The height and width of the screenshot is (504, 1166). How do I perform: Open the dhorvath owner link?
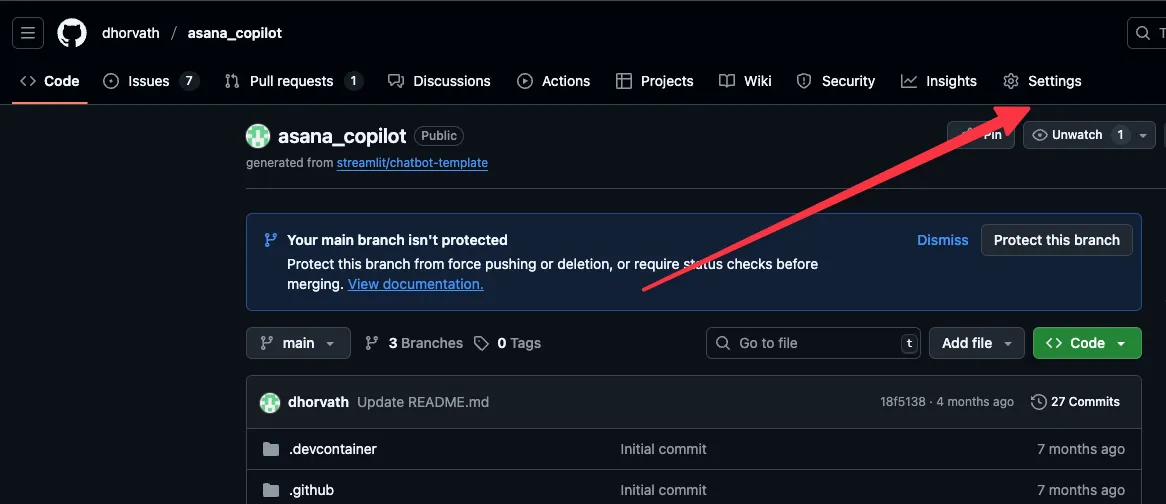(131, 33)
